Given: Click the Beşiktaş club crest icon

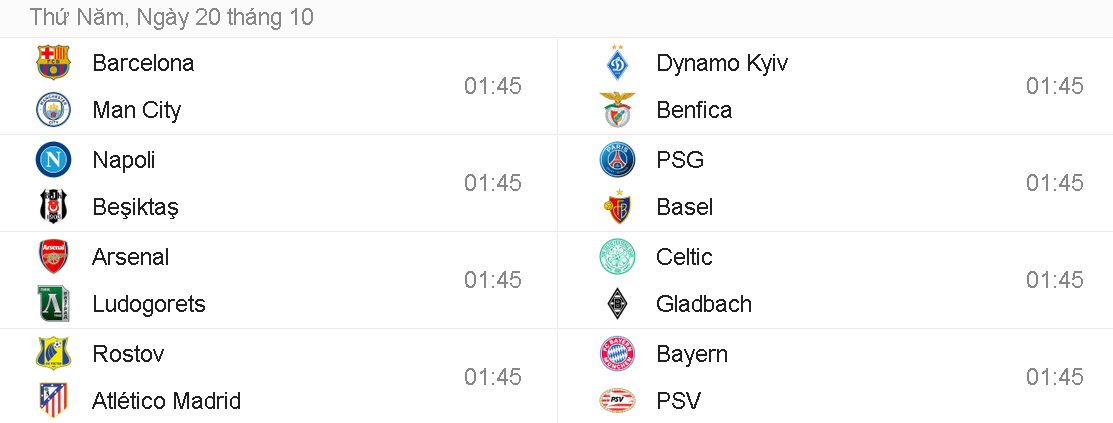Looking at the screenshot, I should [53, 206].
